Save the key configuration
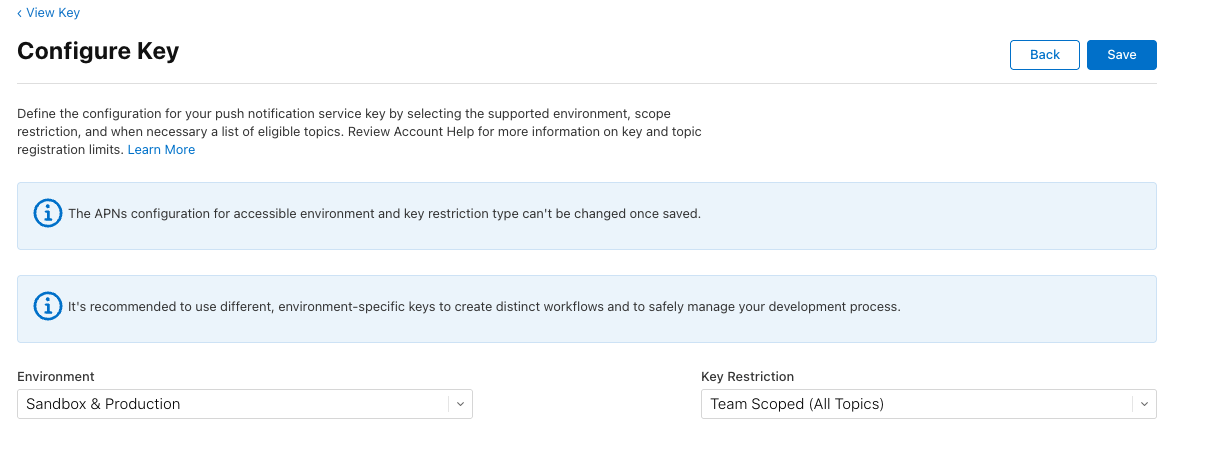Screen dimensions: 1226x474 (x=1121, y=55)
